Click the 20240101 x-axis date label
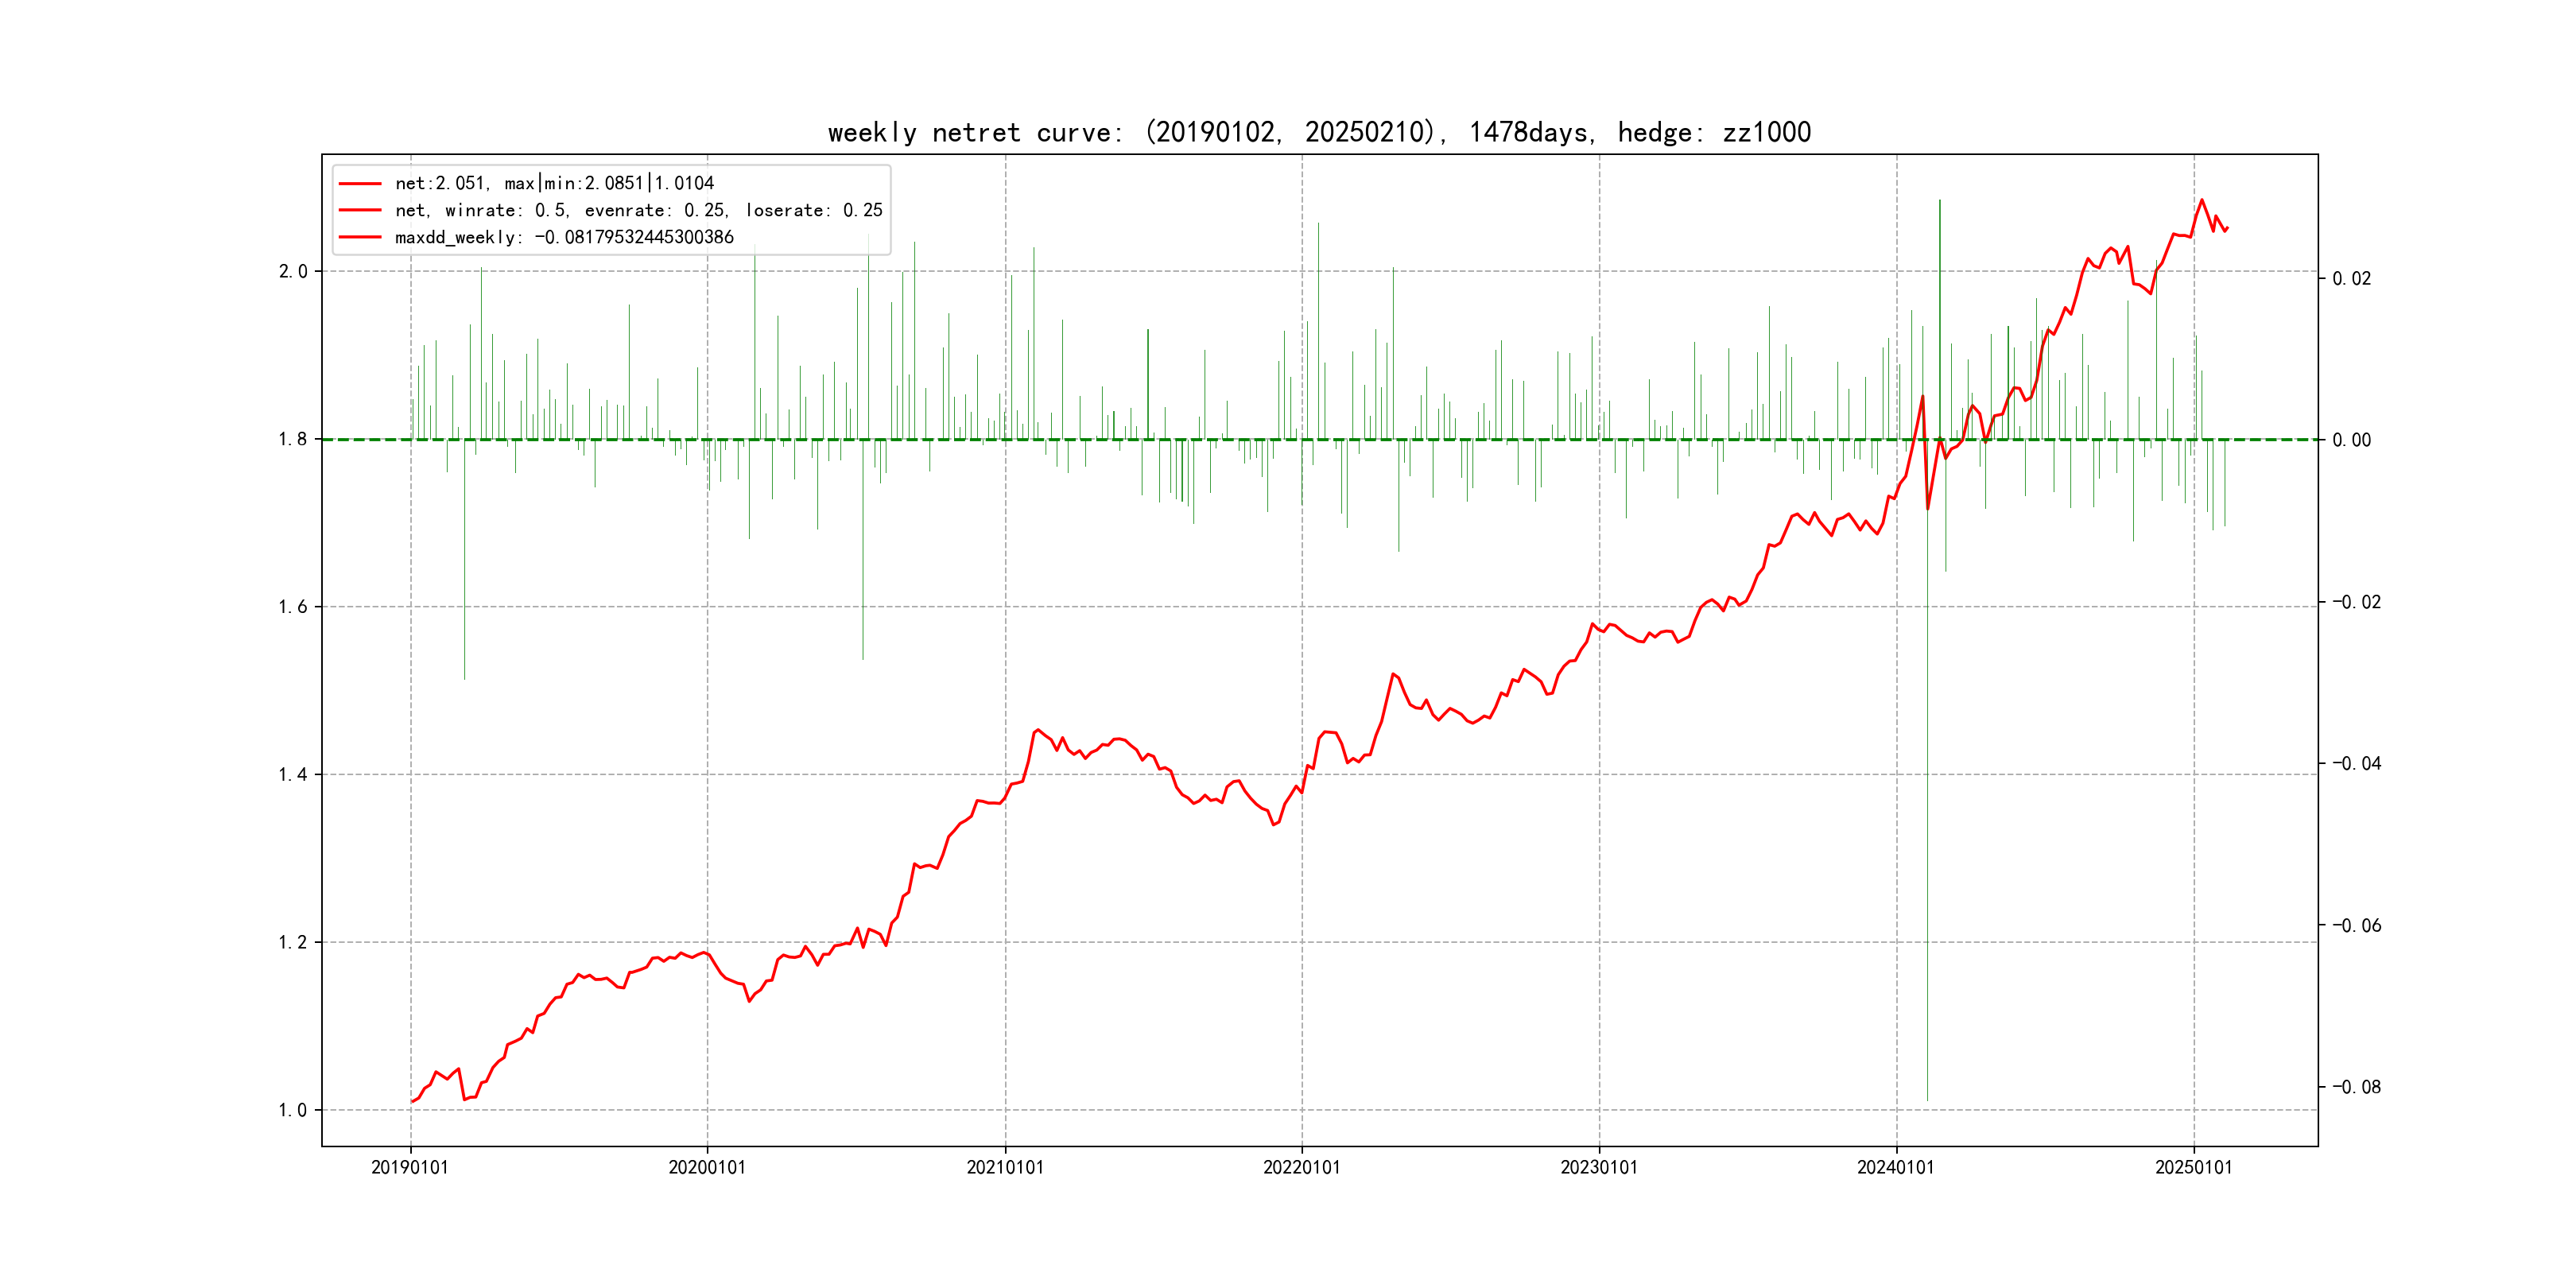The image size is (2576, 1288). pos(1896,1168)
